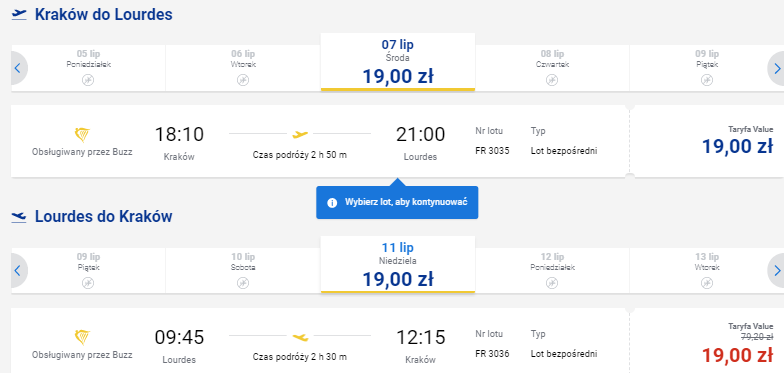
Task: Show later outbound dates with right arrow
Action: [x=776, y=68]
